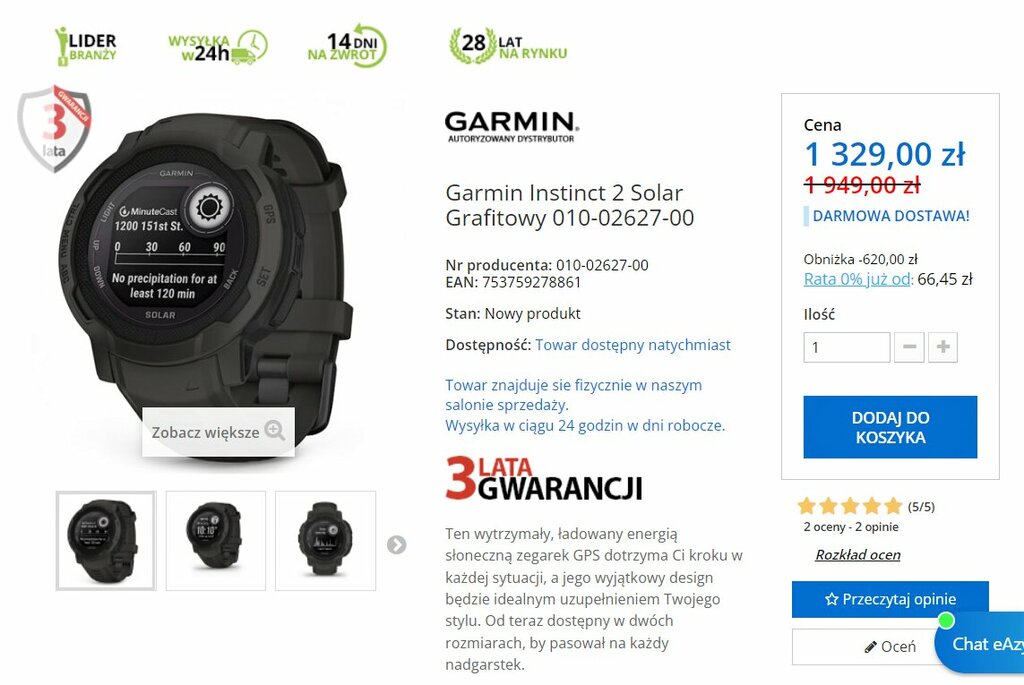
Task: Click the 28 lat na rynku laurel icon
Action: 507,46
